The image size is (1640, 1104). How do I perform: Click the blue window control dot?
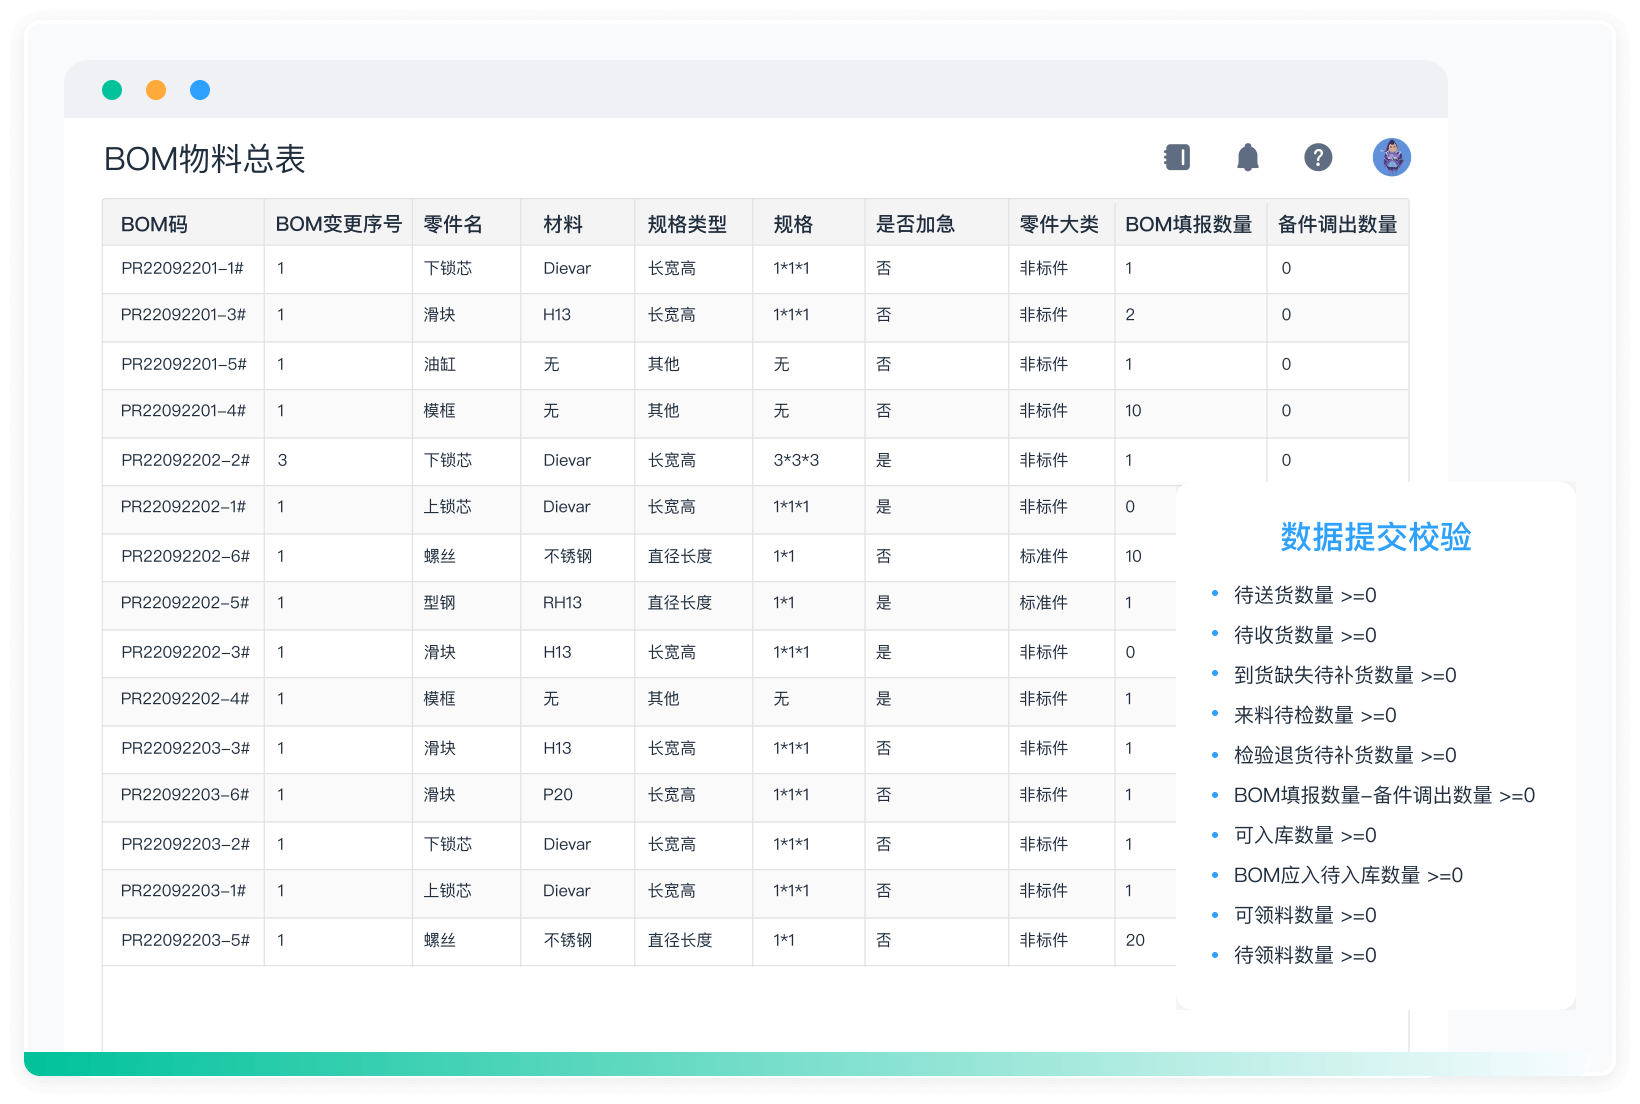coord(200,90)
